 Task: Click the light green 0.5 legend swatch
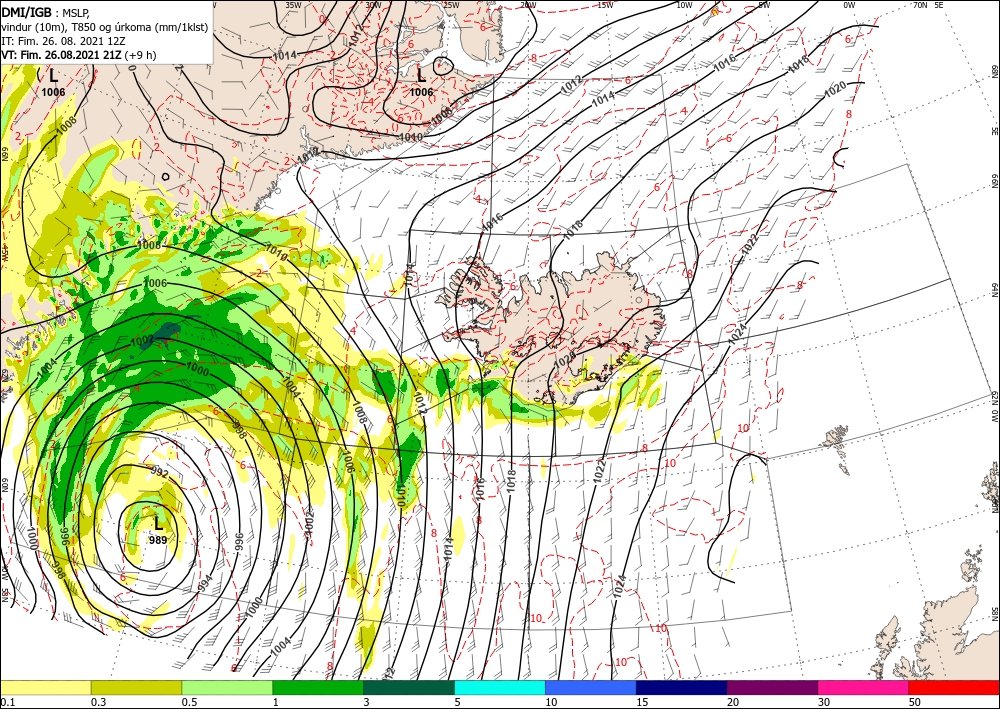point(227,687)
